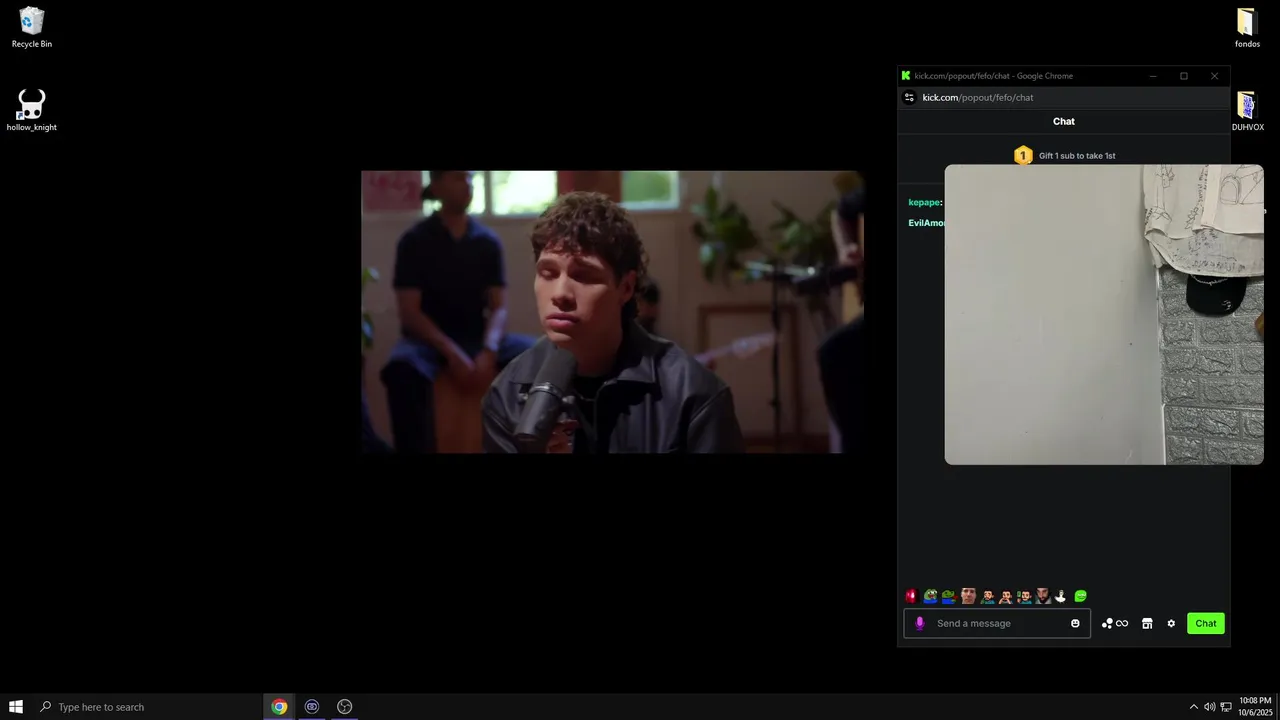Open the purple camera app in taskbar
The image size is (1280, 720).
(x=312, y=707)
